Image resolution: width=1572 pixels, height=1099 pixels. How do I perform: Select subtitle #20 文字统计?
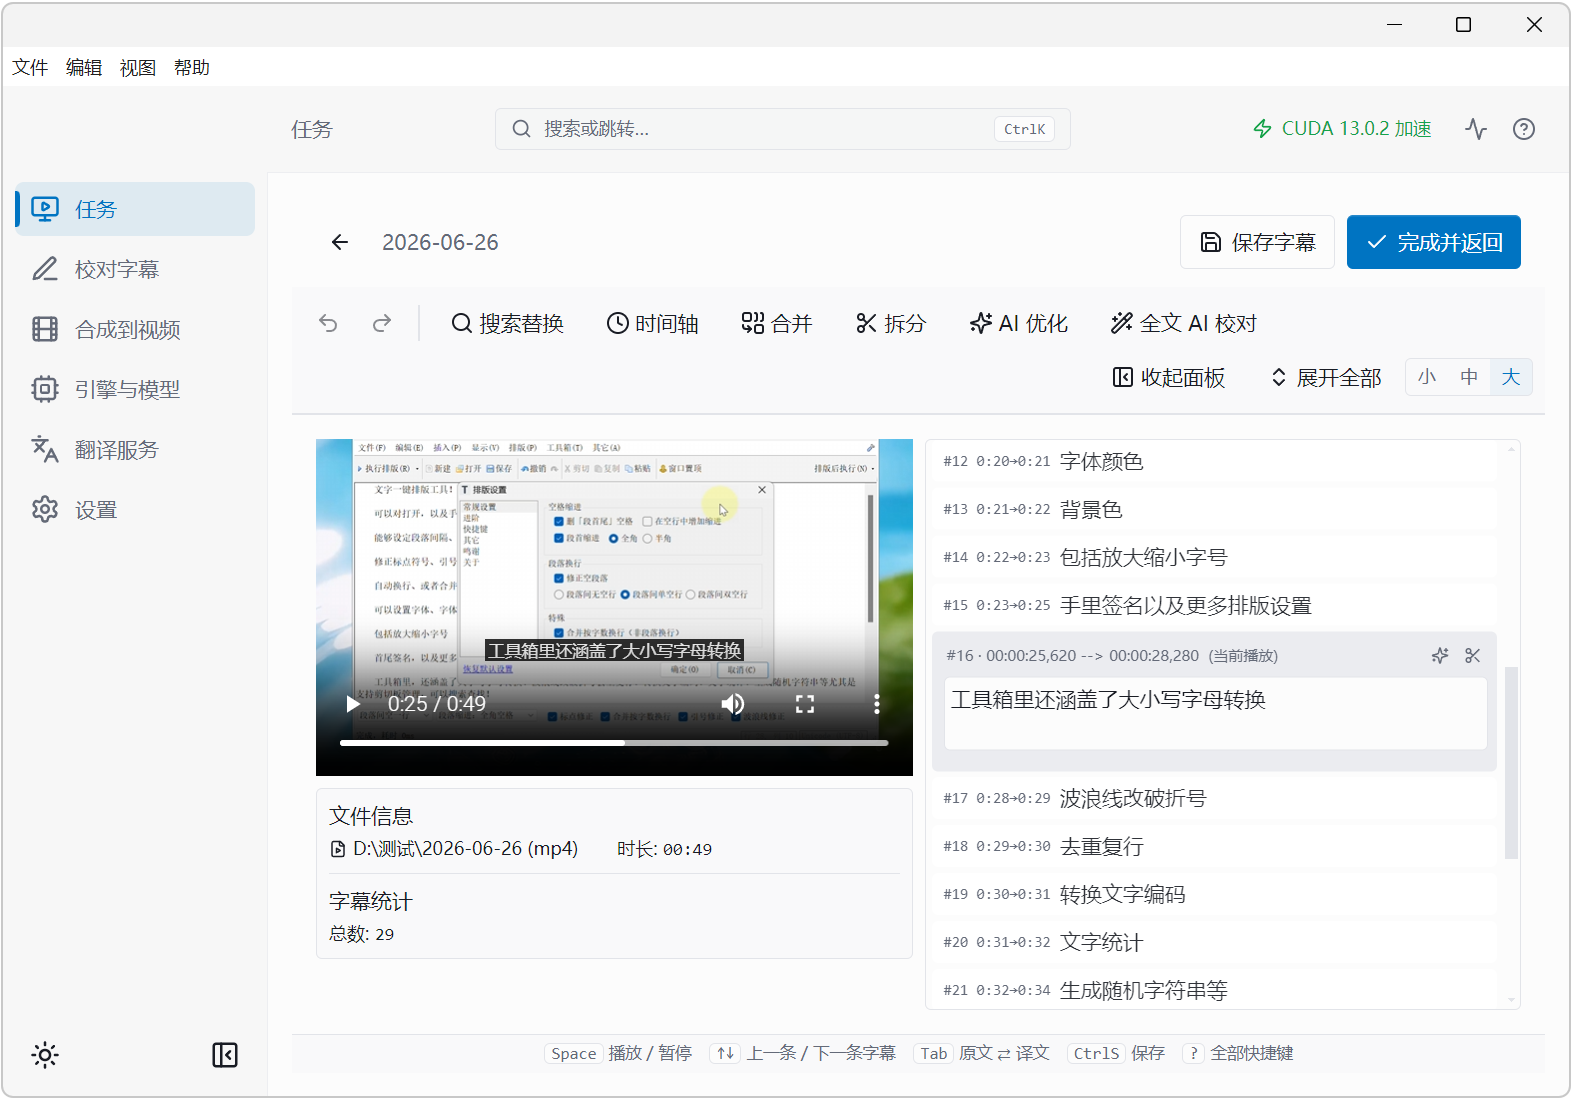[x=1215, y=942]
